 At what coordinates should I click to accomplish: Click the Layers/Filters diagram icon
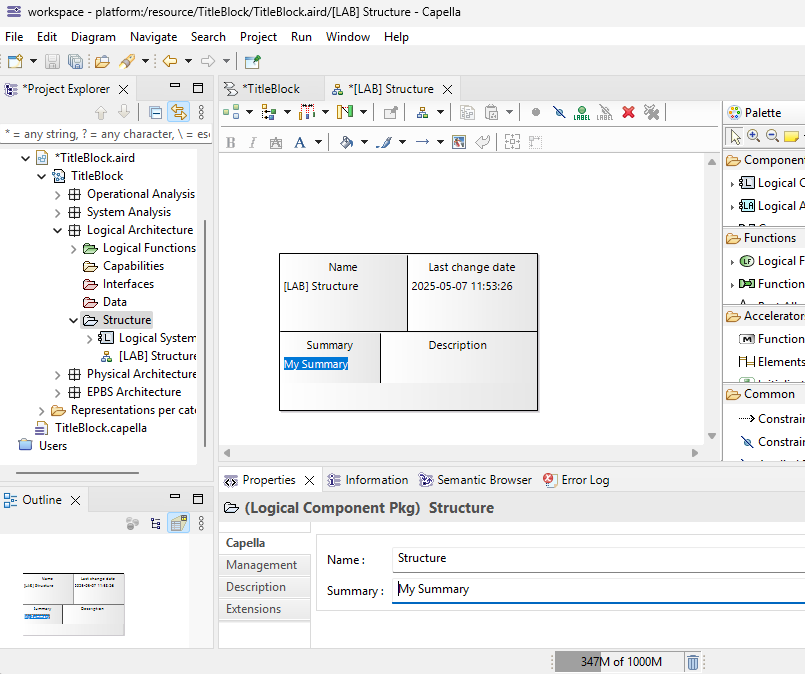(x=344, y=112)
